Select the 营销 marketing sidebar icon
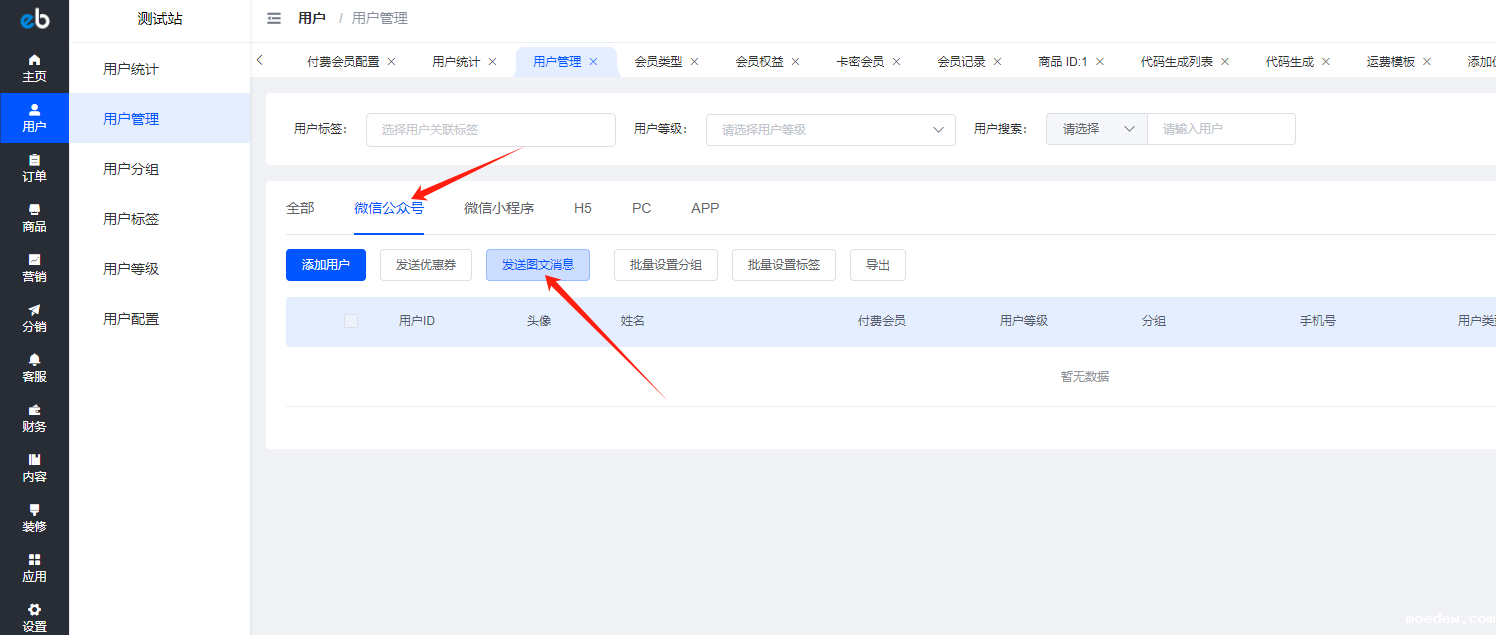 [34, 260]
